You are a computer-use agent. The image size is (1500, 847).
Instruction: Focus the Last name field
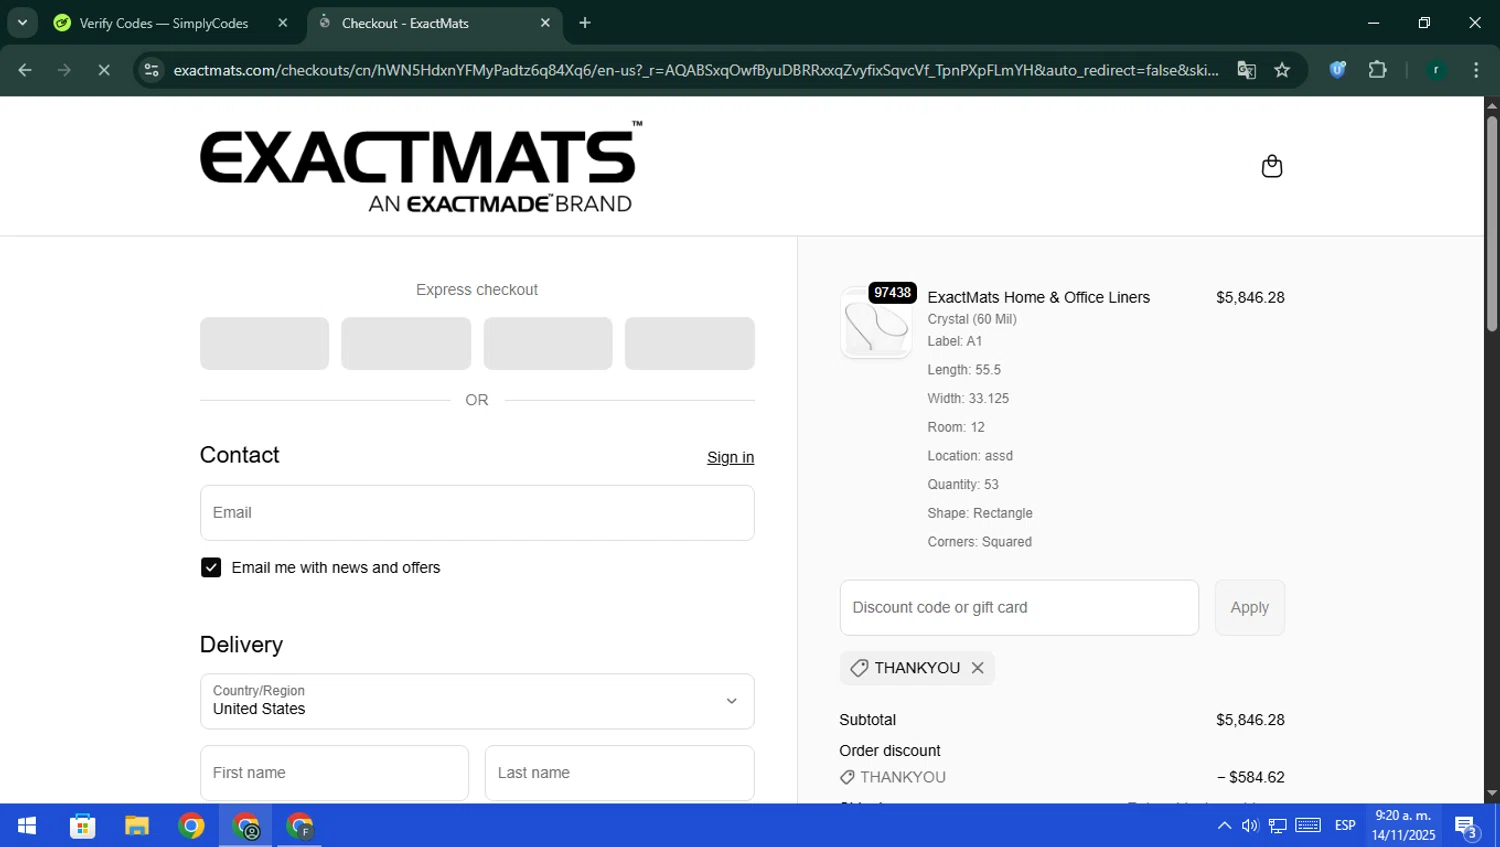[619, 773]
